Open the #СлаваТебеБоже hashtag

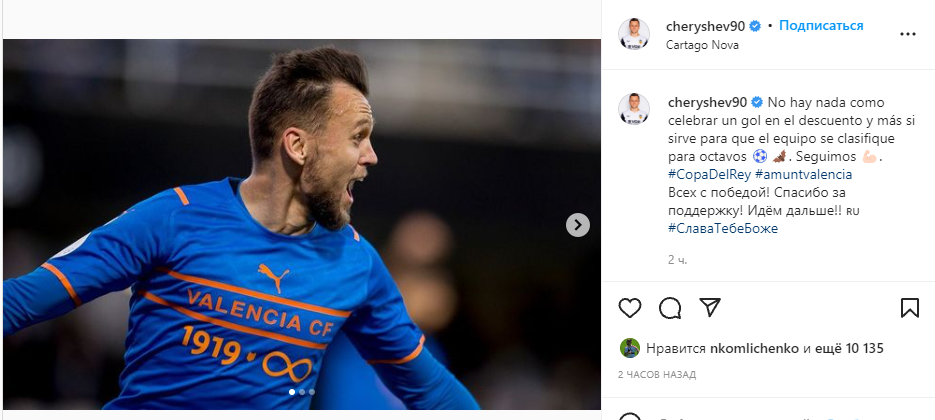722,228
